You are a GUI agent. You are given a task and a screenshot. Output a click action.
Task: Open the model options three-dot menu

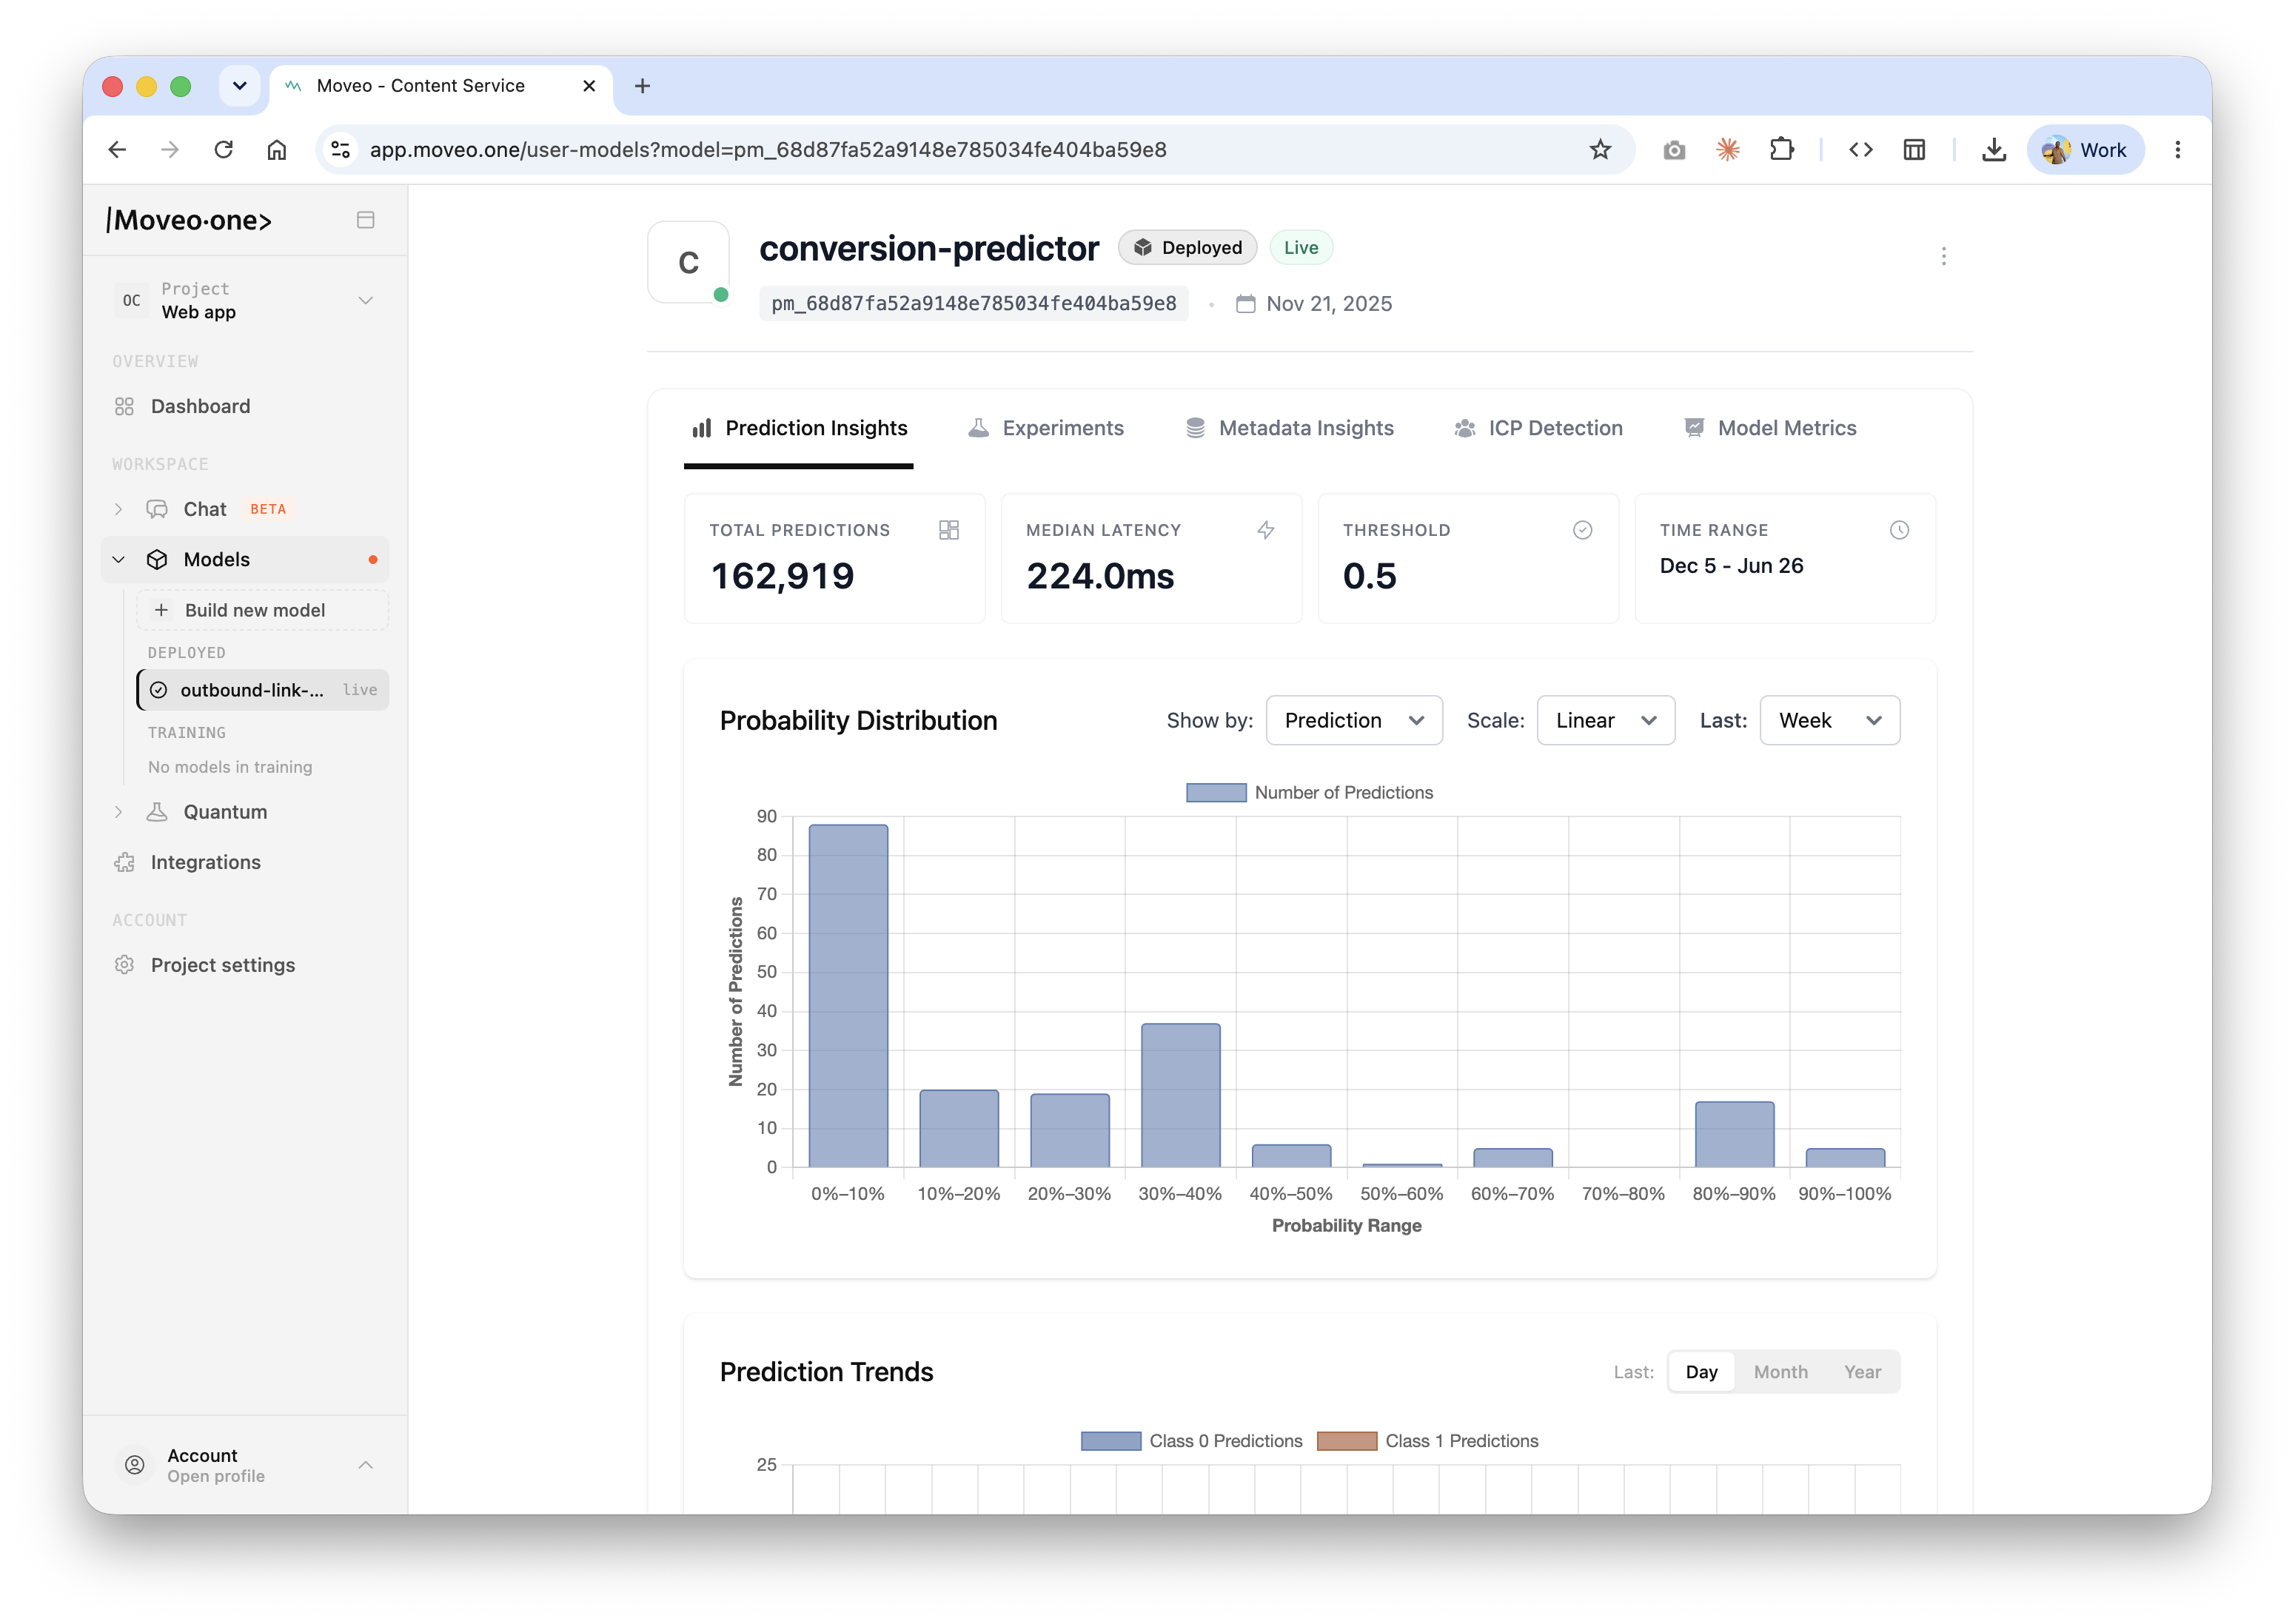tap(1943, 256)
